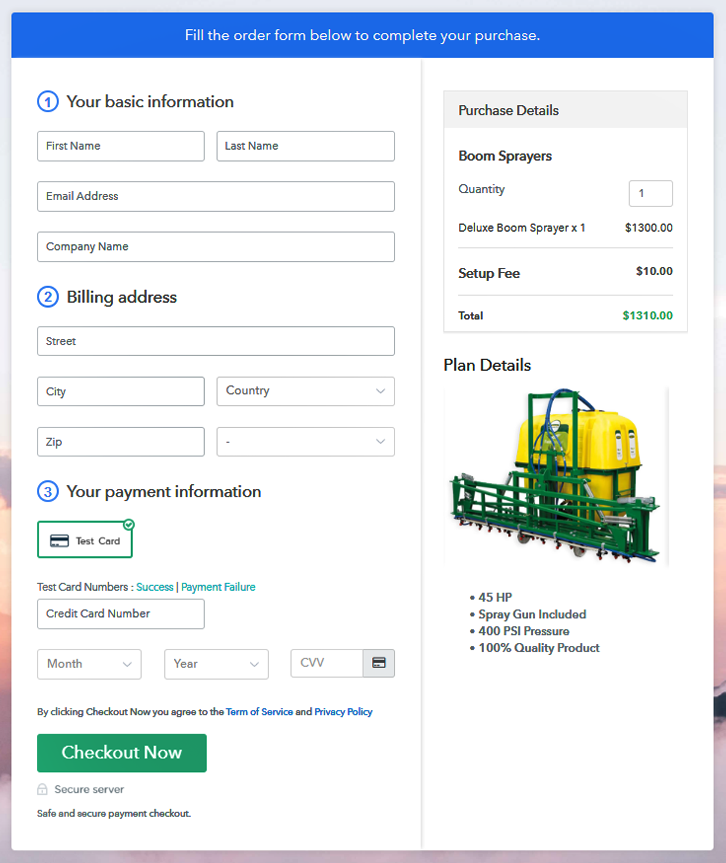Click the Quantity input box

[x=650, y=193]
